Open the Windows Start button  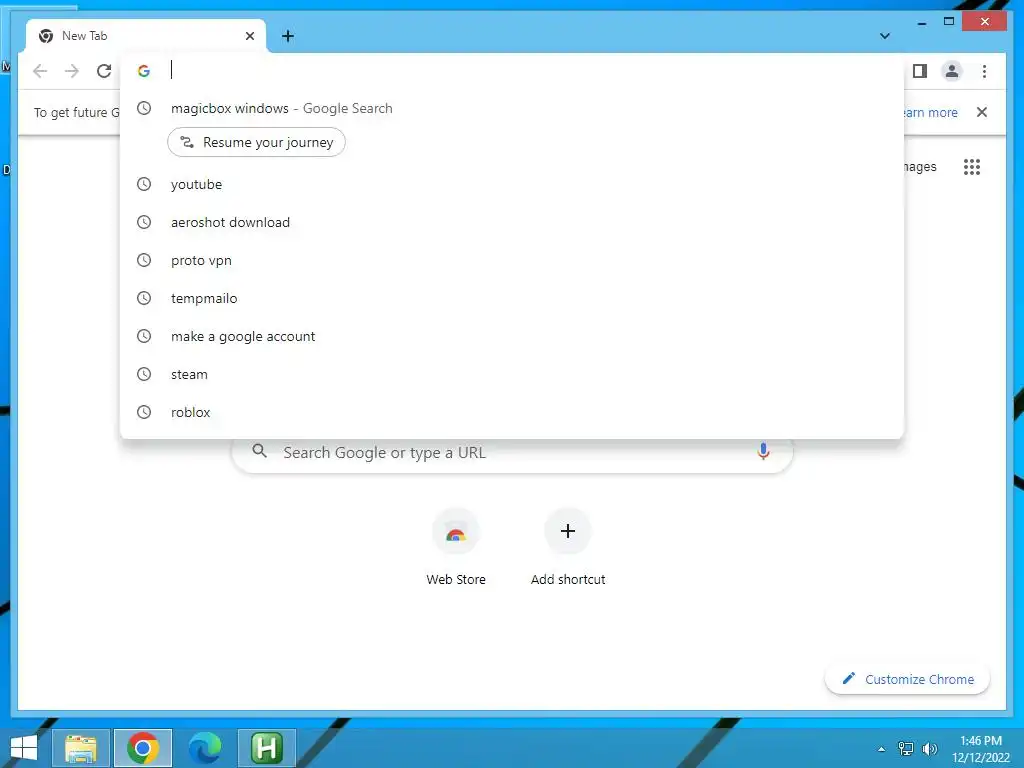pos(24,748)
